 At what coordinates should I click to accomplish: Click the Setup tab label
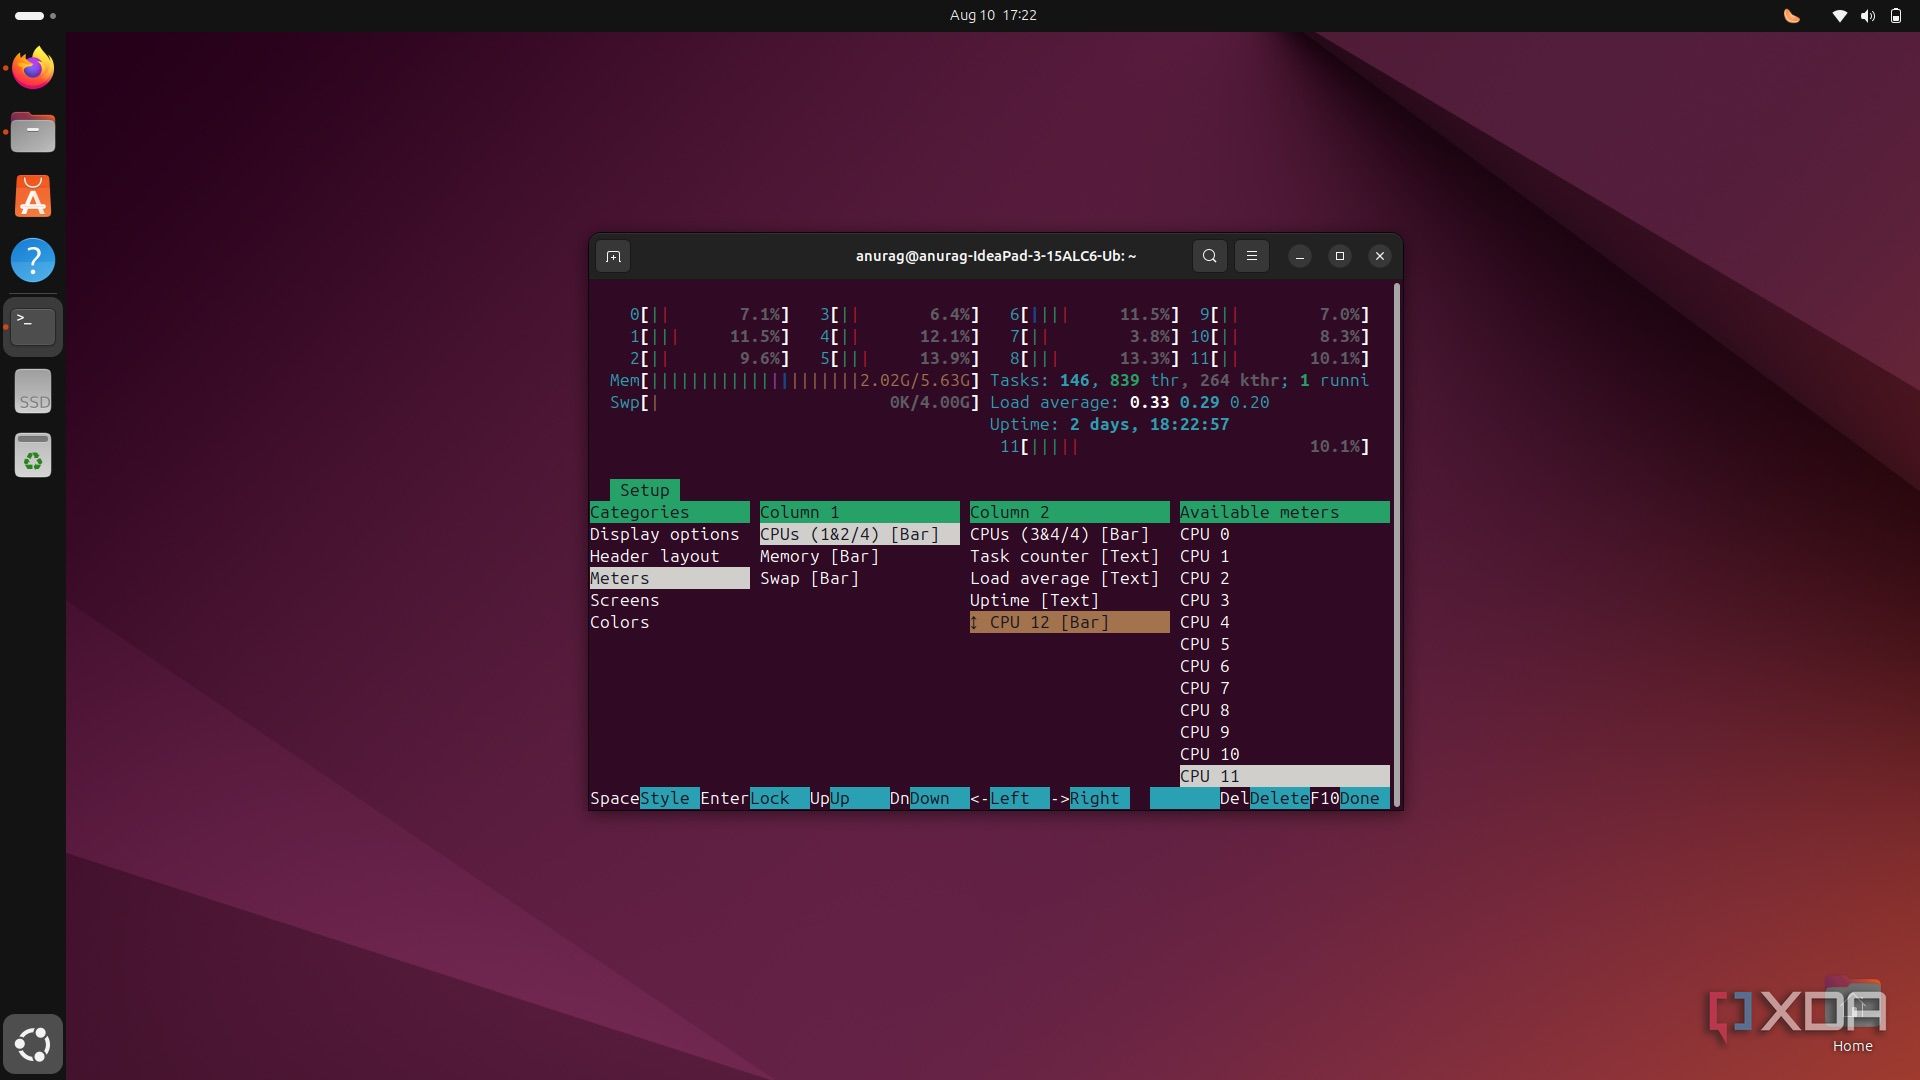[x=645, y=490]
